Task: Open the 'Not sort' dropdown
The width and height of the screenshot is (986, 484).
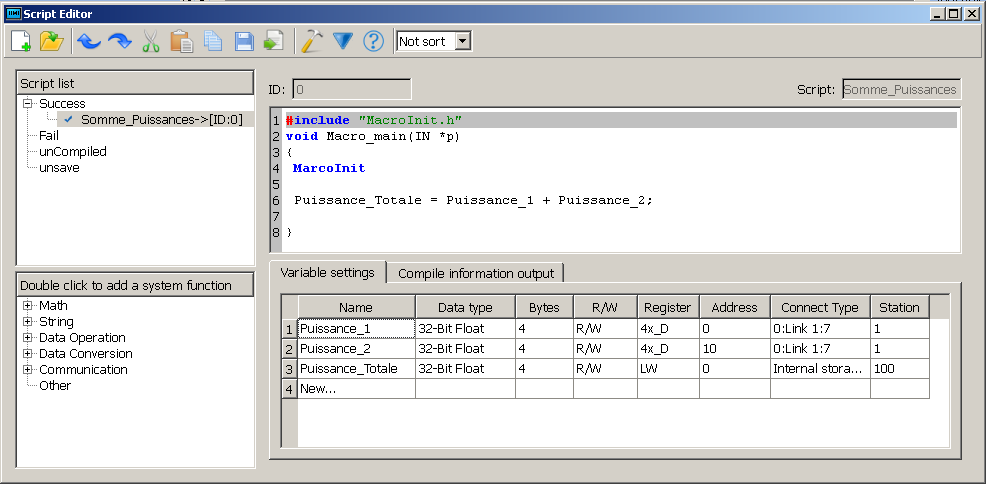Action: click(x=462, y=41)
